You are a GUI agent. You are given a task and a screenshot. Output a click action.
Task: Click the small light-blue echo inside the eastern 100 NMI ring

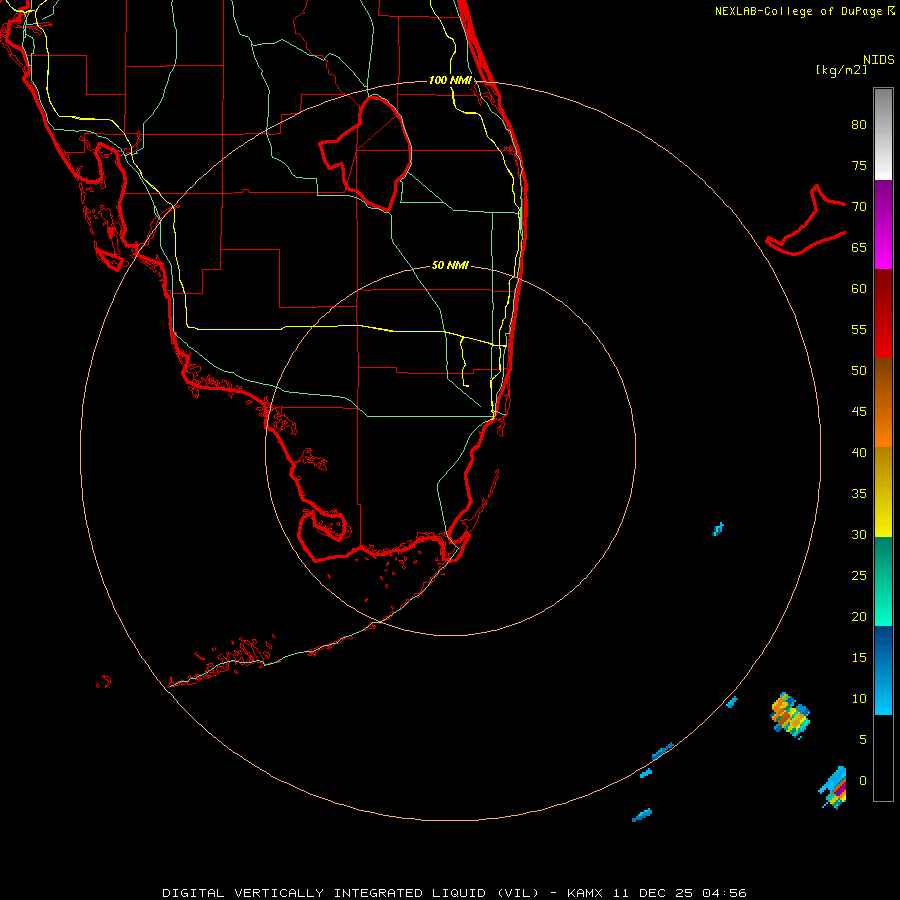pyautogui.click(x=718, y=529)
